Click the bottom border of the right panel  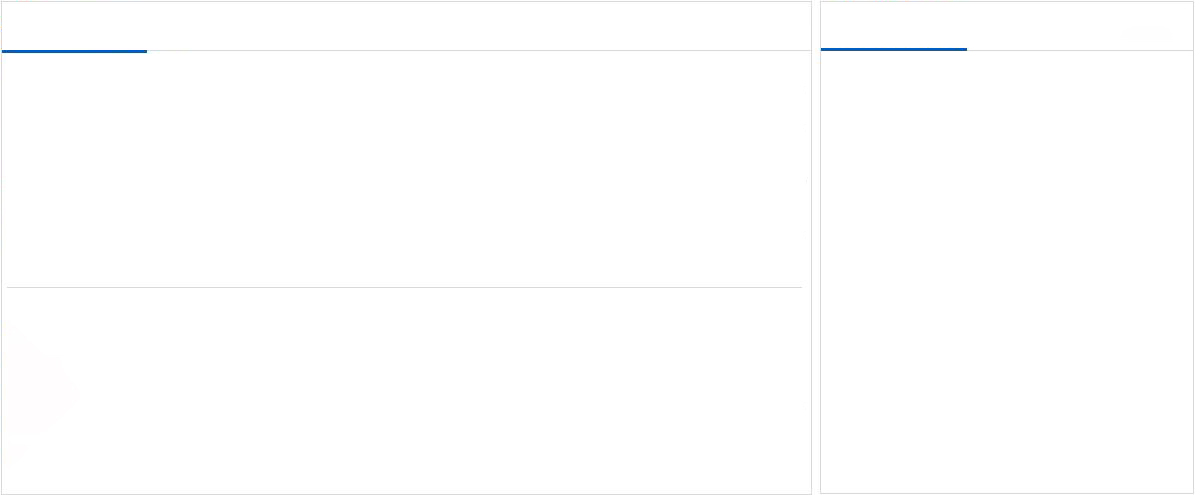click(1006, 492)
